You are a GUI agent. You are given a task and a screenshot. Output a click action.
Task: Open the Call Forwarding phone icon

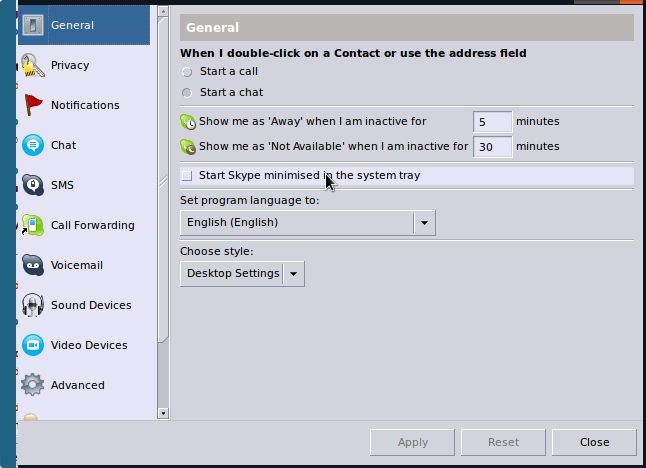pyautogui.click(x=33, y=225)
